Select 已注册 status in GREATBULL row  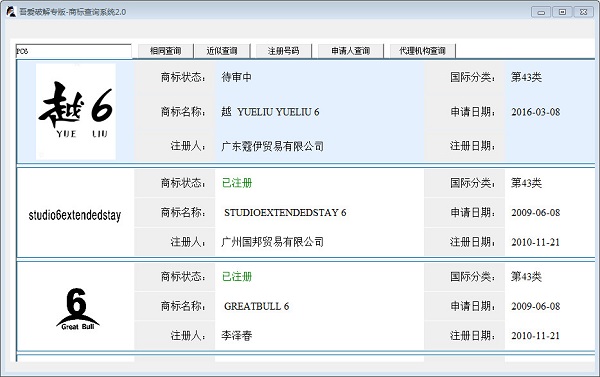237,277
